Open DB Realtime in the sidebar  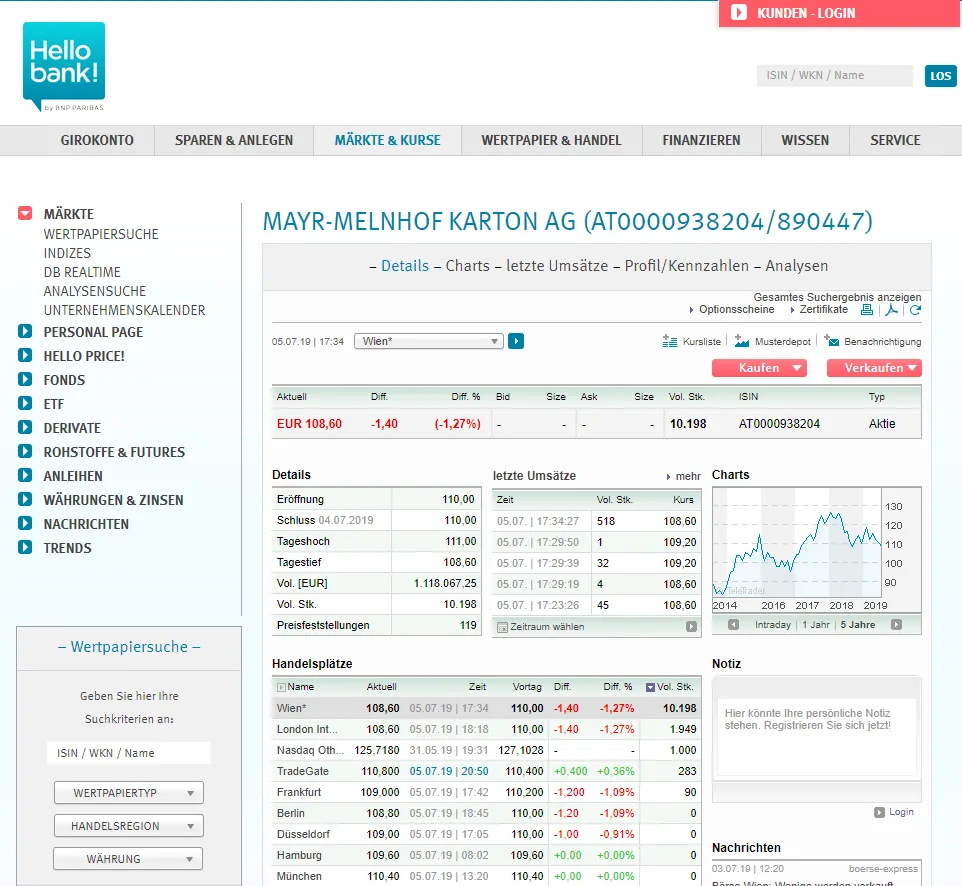pyautogui.click(x=82, y=272)
